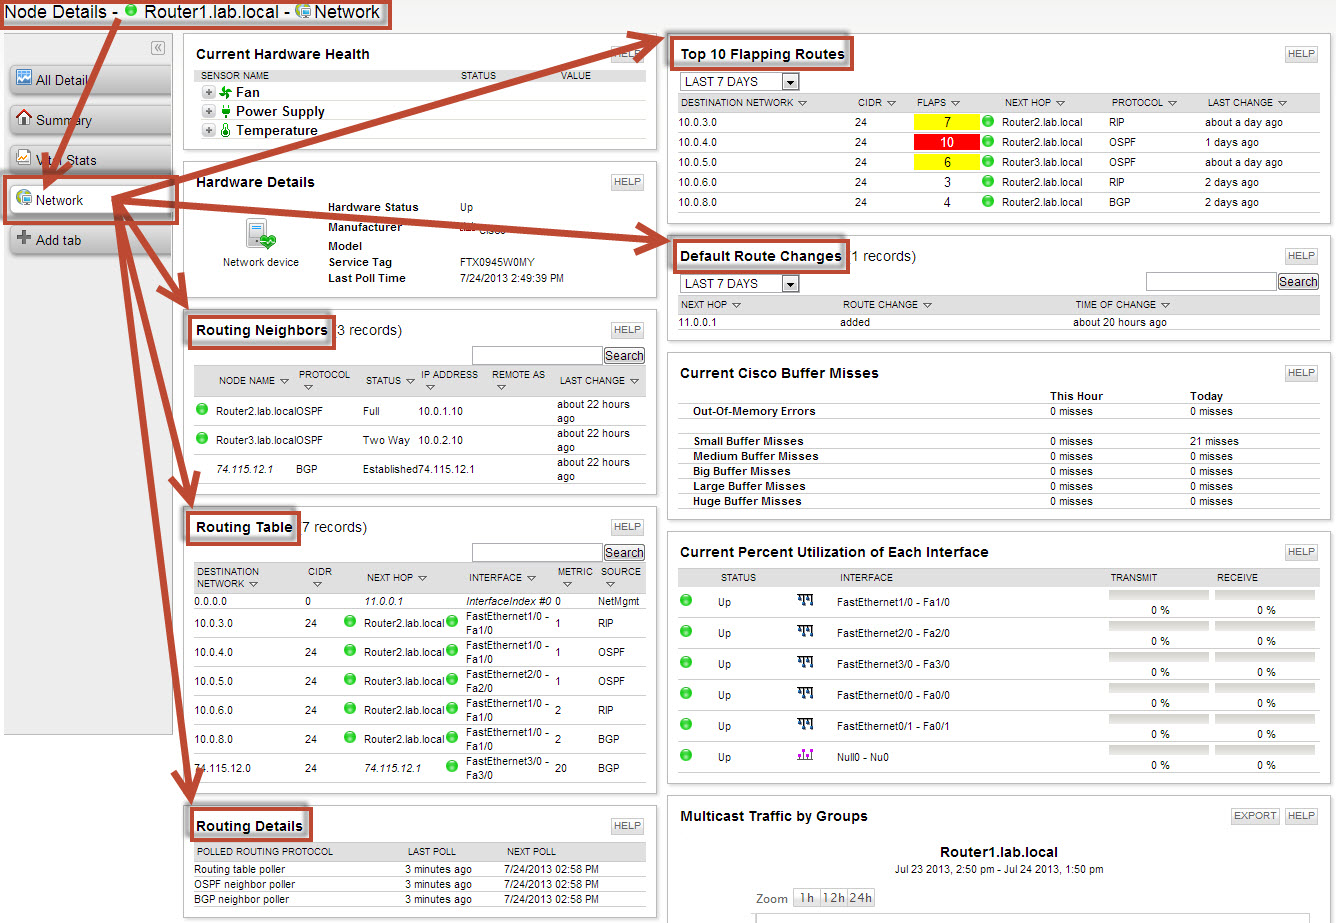Click Search button in Routing Table

point(624,552)
